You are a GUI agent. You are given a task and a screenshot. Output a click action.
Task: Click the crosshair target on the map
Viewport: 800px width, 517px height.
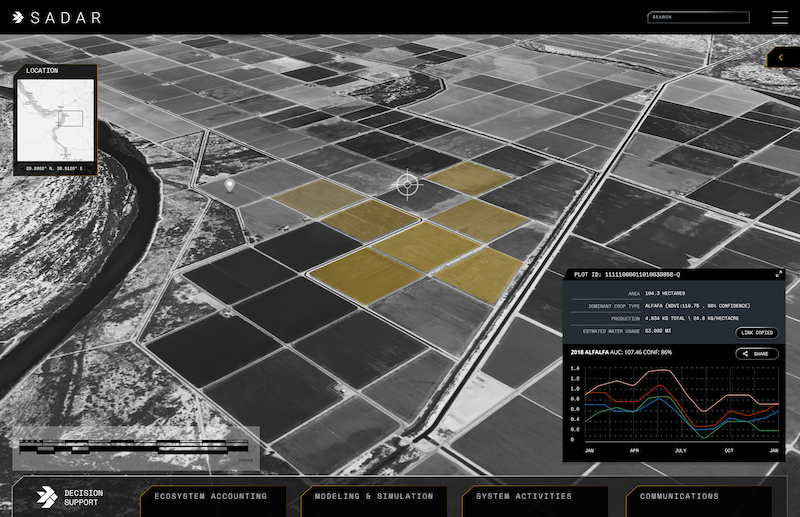407,184
